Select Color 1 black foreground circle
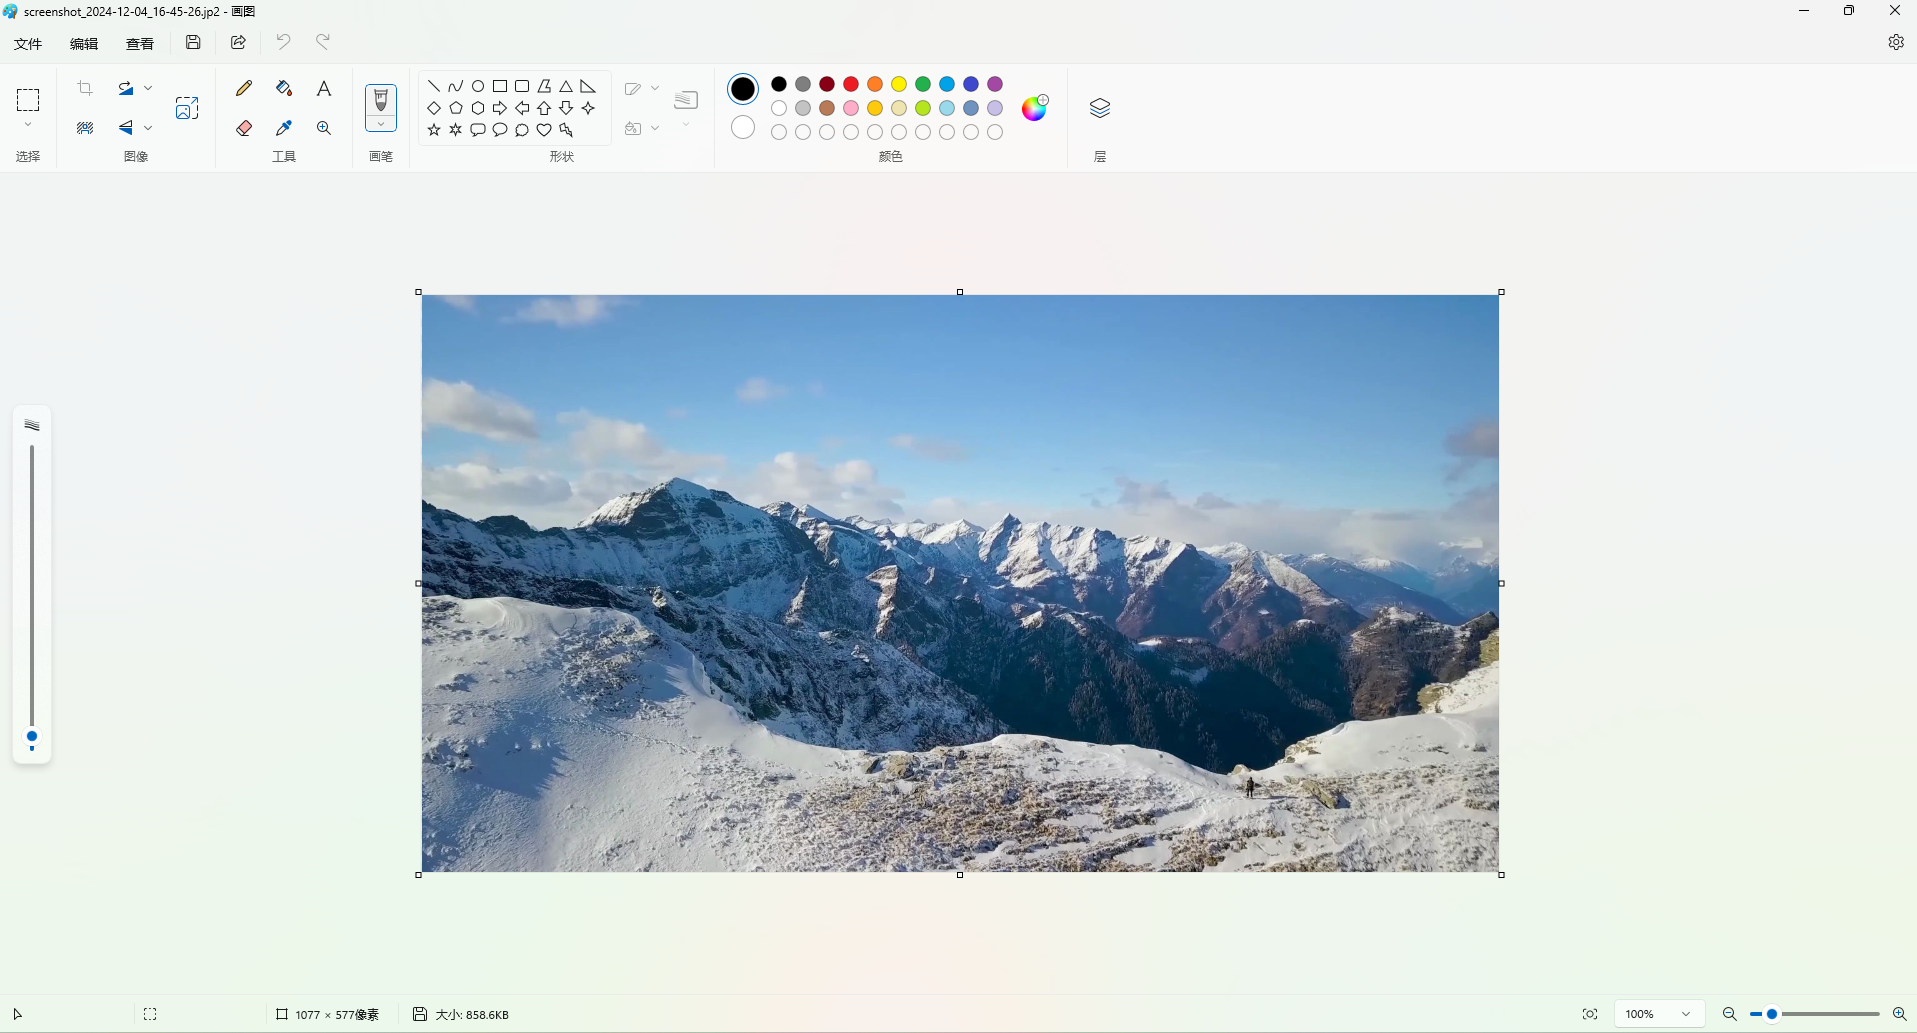The image size is (1917, 1033). (x=743, y=89)
